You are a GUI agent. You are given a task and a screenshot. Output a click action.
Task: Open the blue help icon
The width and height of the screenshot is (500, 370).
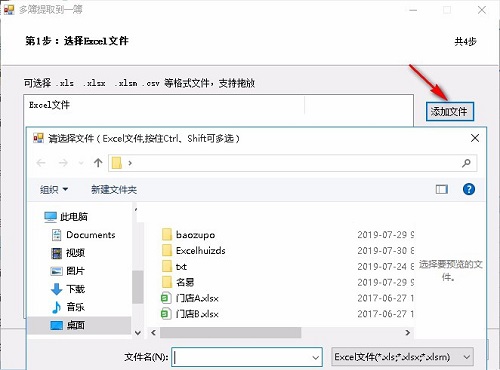pyautogui.click(x=469, y=189)
